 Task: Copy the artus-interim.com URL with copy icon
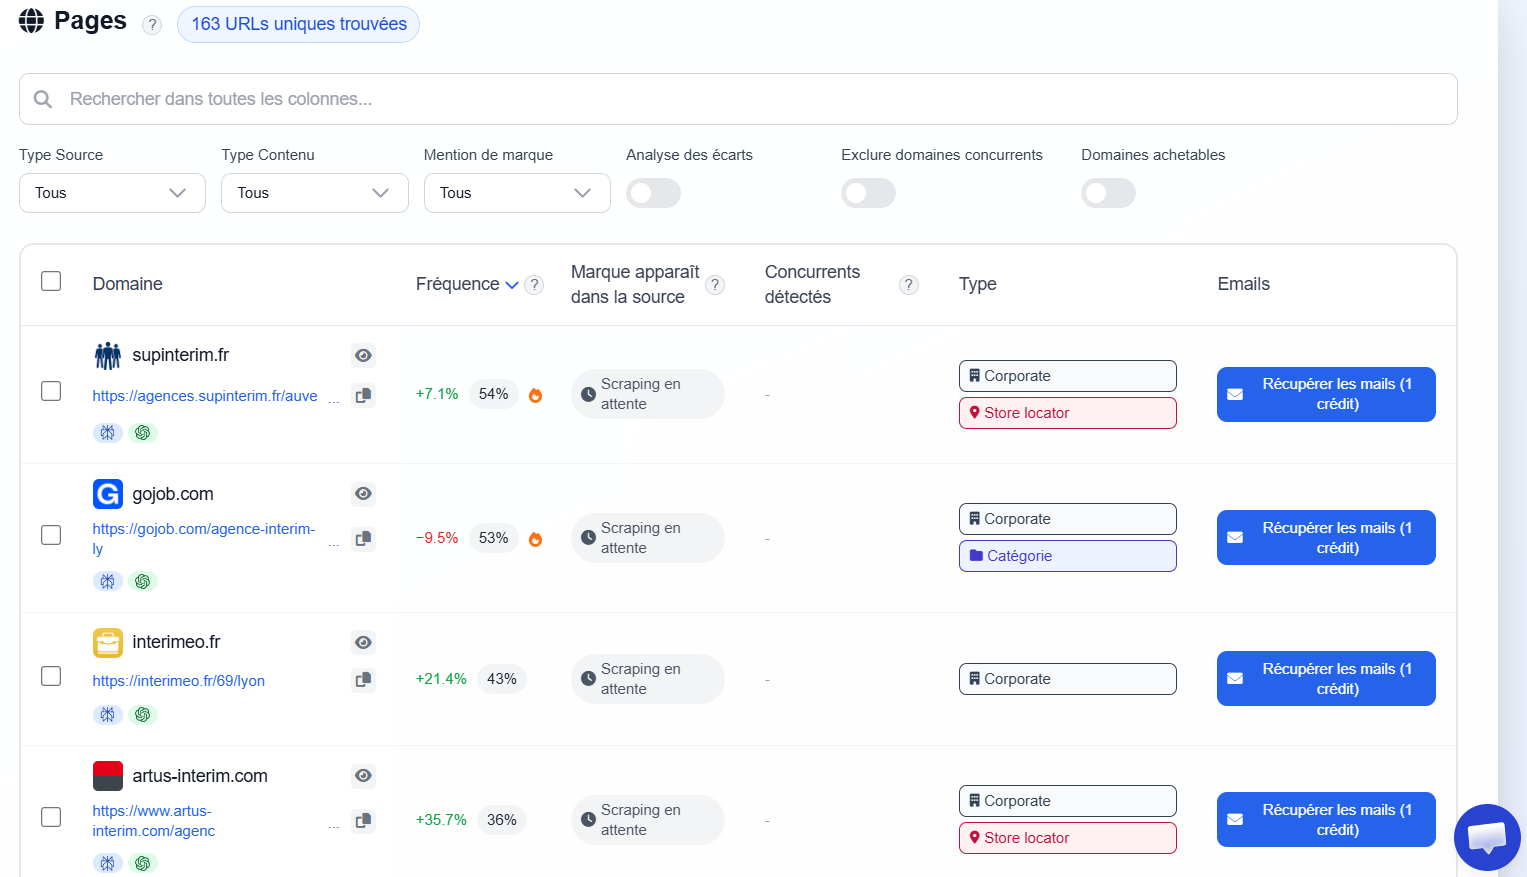click(x=364, y=821)
